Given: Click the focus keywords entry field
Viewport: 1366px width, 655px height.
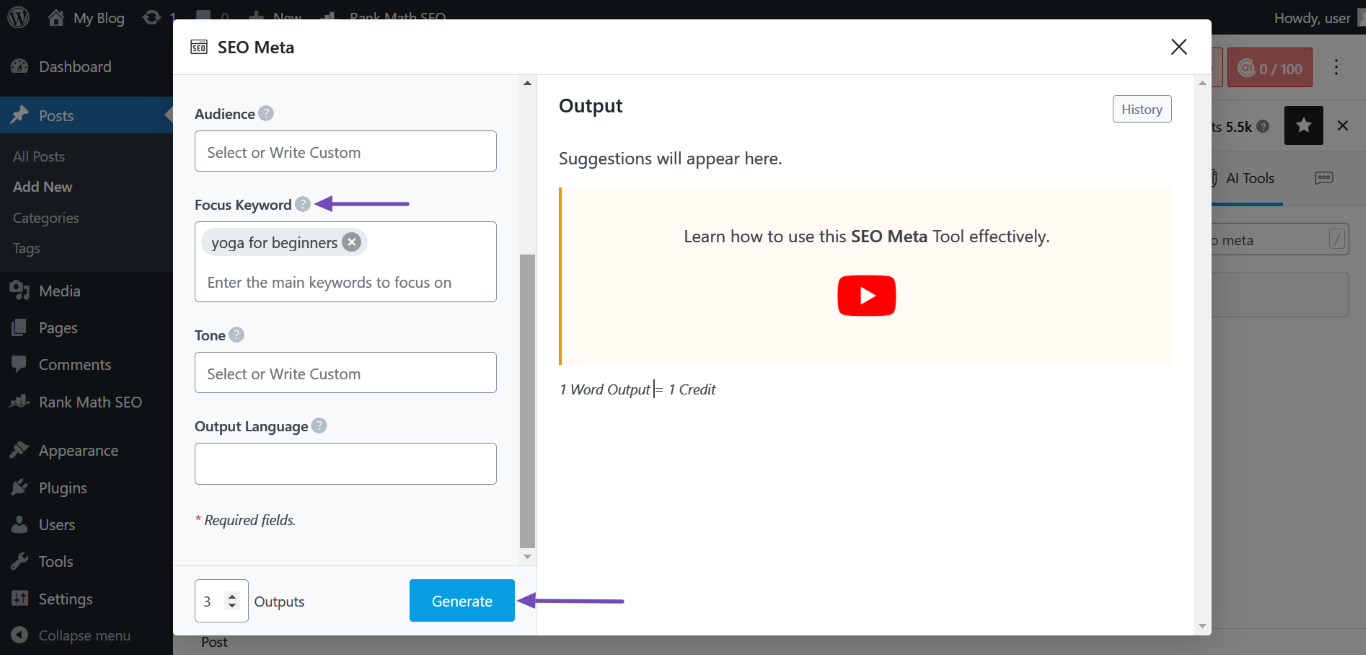Looking at the screenshot, I should coord(345,282).
